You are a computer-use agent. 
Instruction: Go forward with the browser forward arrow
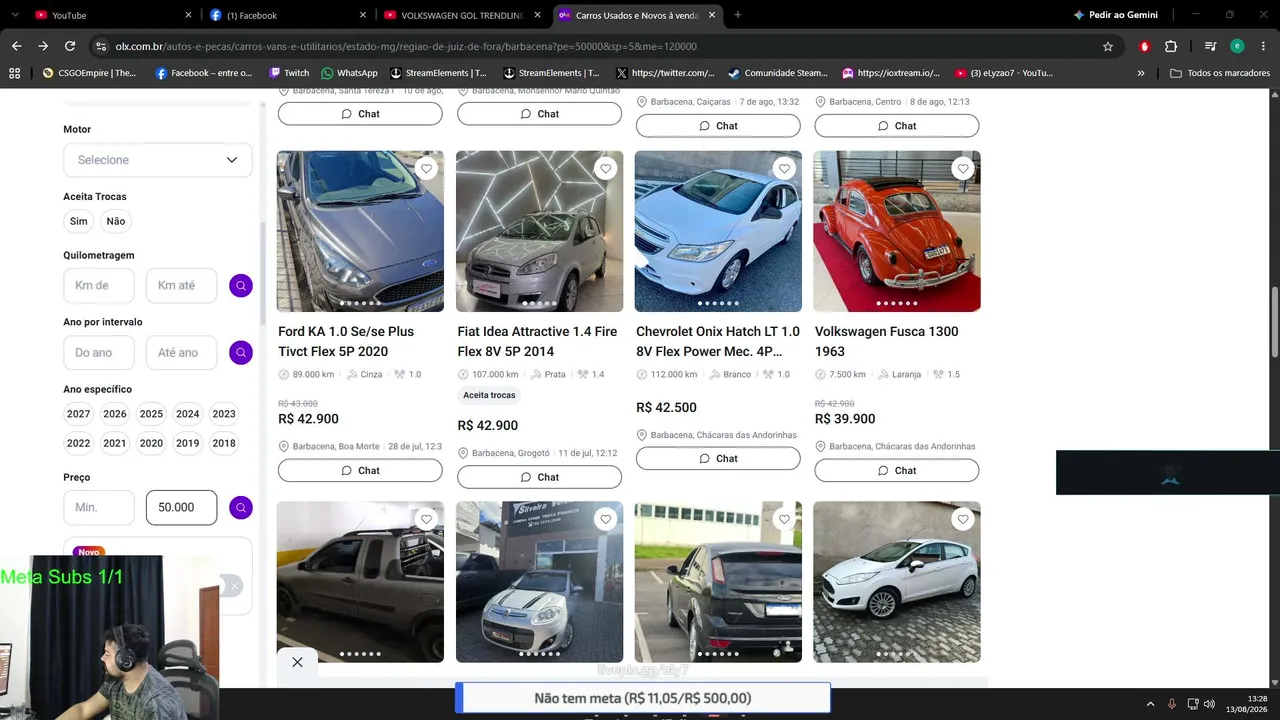[x=43, y=46]
